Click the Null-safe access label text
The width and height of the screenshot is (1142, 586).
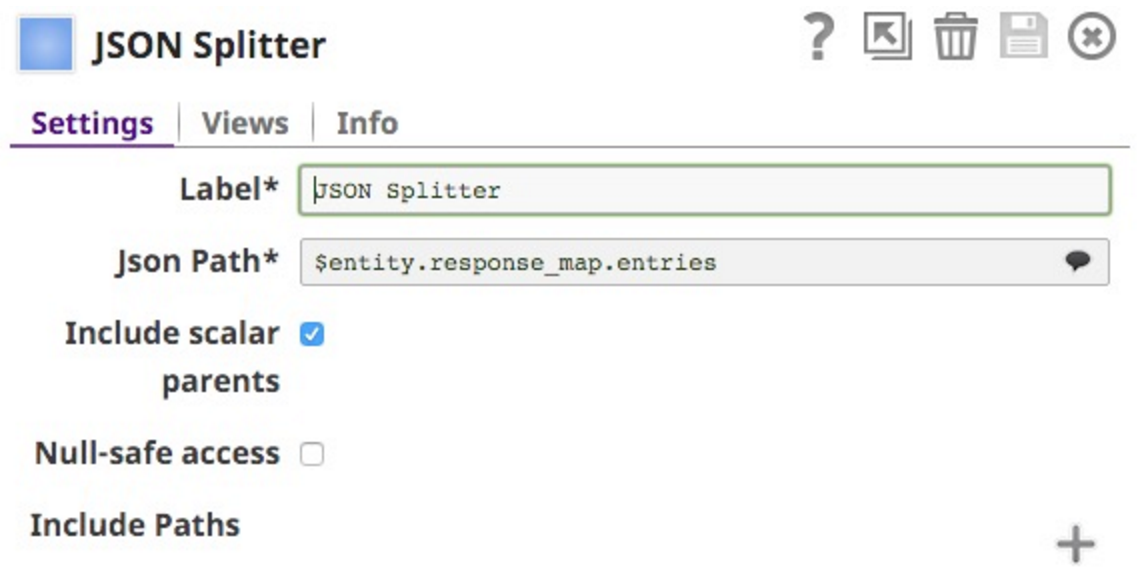pyautogui.click(x=157, y=454)
